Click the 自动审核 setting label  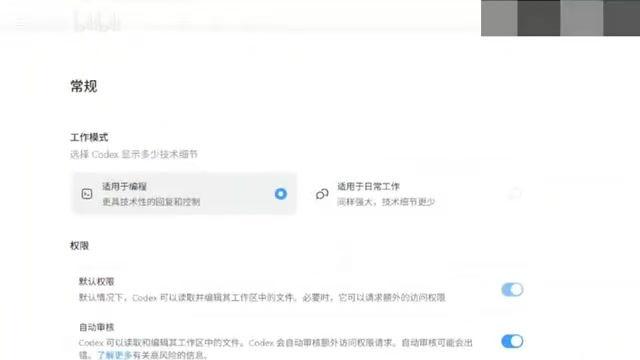96,327
